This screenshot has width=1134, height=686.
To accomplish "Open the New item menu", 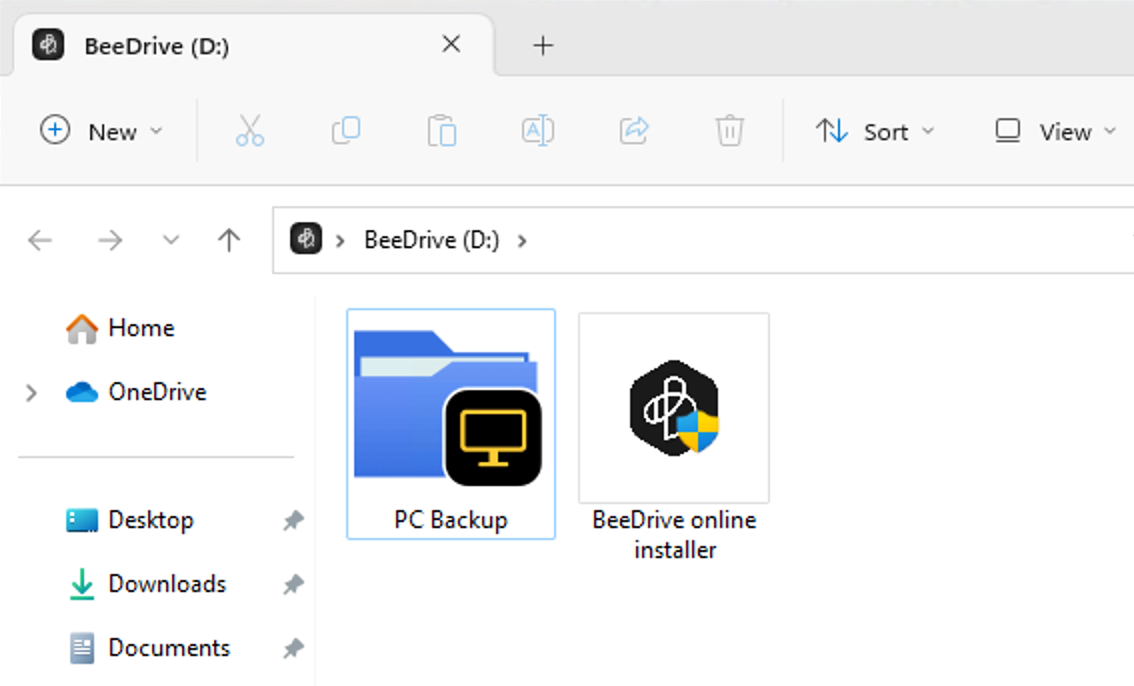I will click(101, 132).
